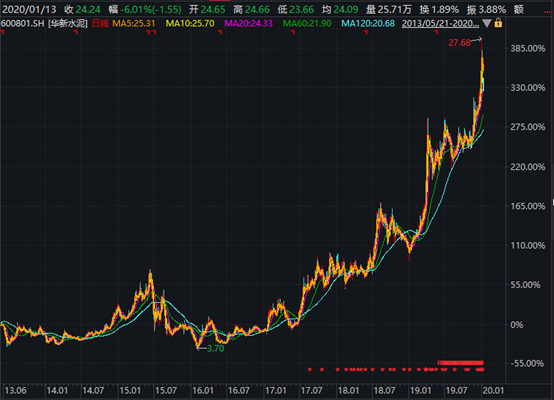Click the red corner flag near 19.07

point(436,32)
